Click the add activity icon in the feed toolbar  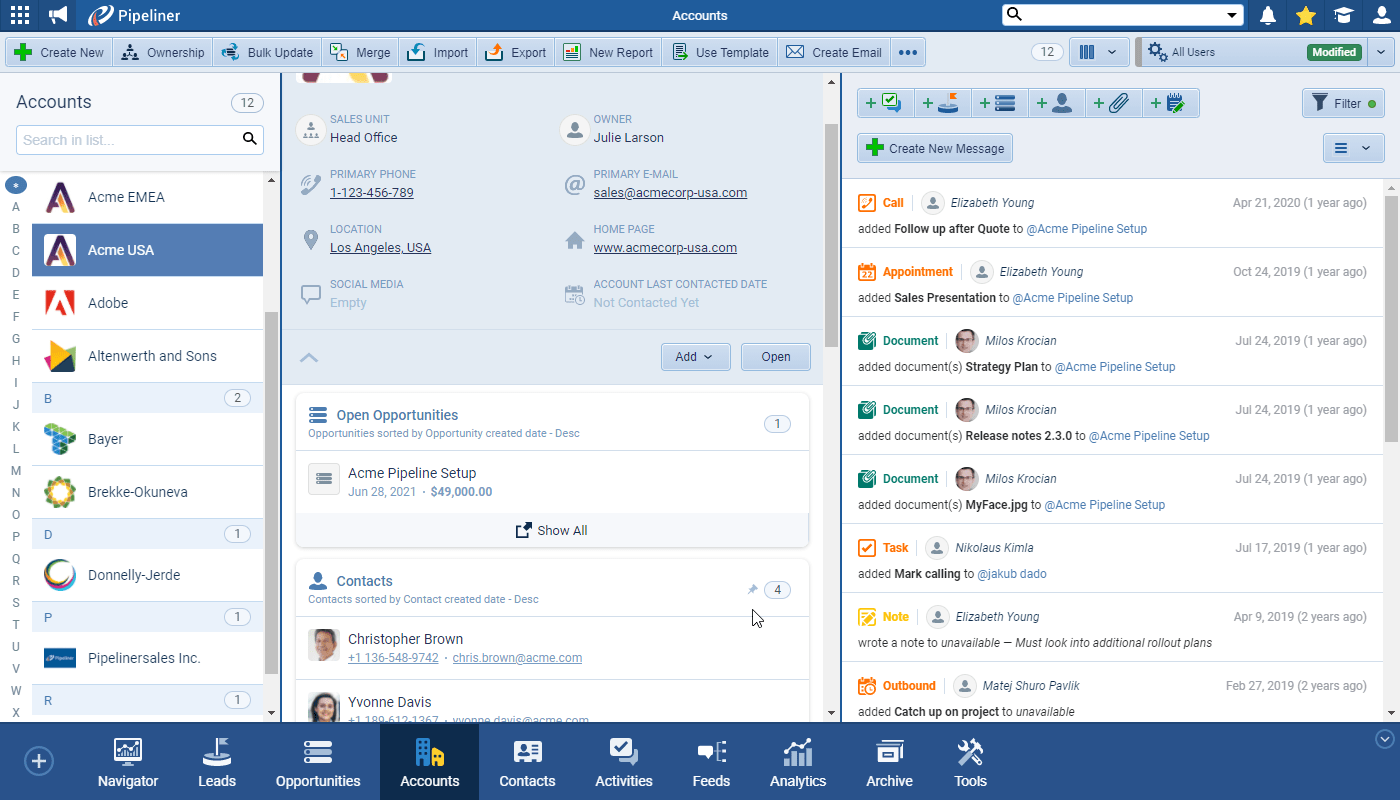pyautogui.click(x=884, y=103)
